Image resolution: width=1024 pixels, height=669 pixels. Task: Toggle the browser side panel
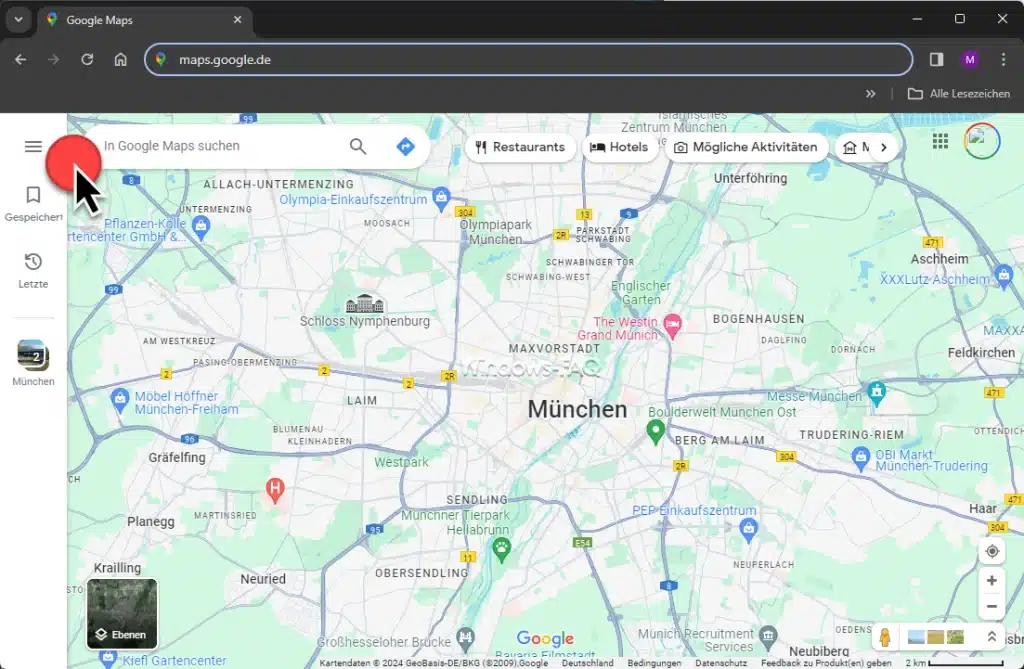[936, 59]
